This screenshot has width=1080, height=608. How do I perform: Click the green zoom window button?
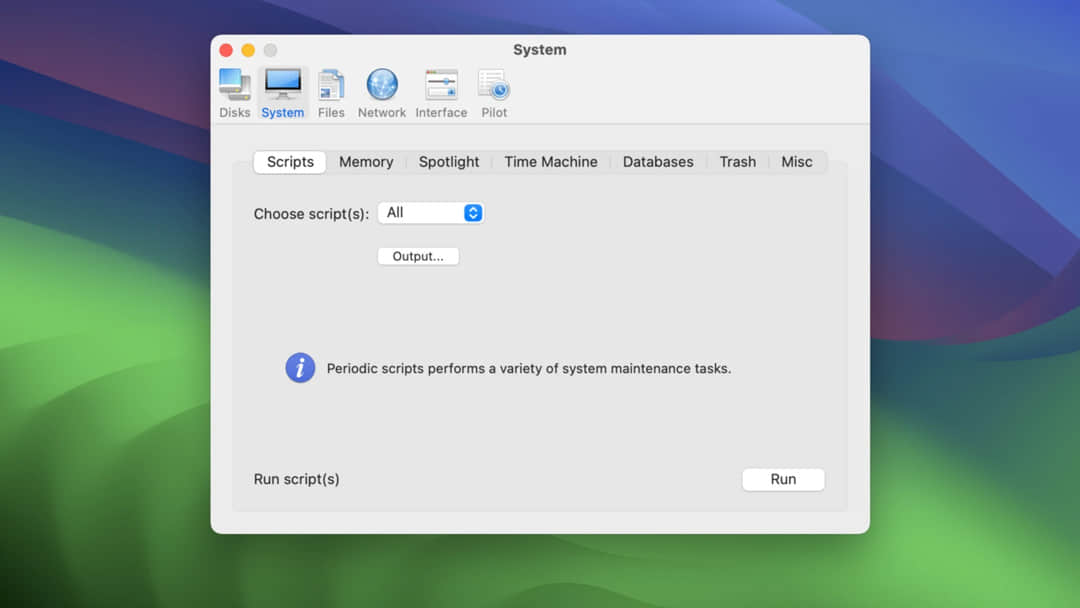click(x=270, y=49)
